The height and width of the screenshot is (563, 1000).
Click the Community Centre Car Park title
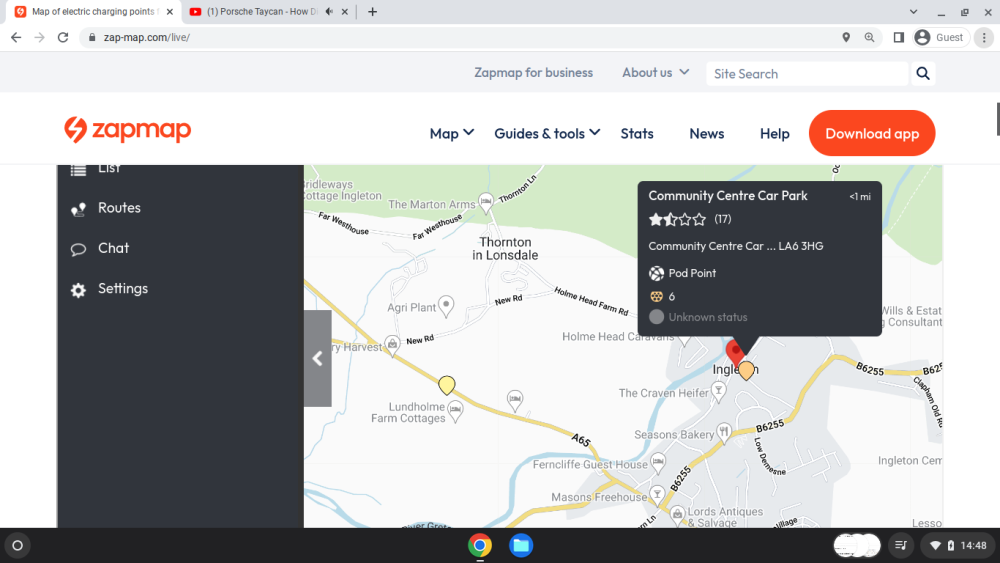(x=728, y=196)
